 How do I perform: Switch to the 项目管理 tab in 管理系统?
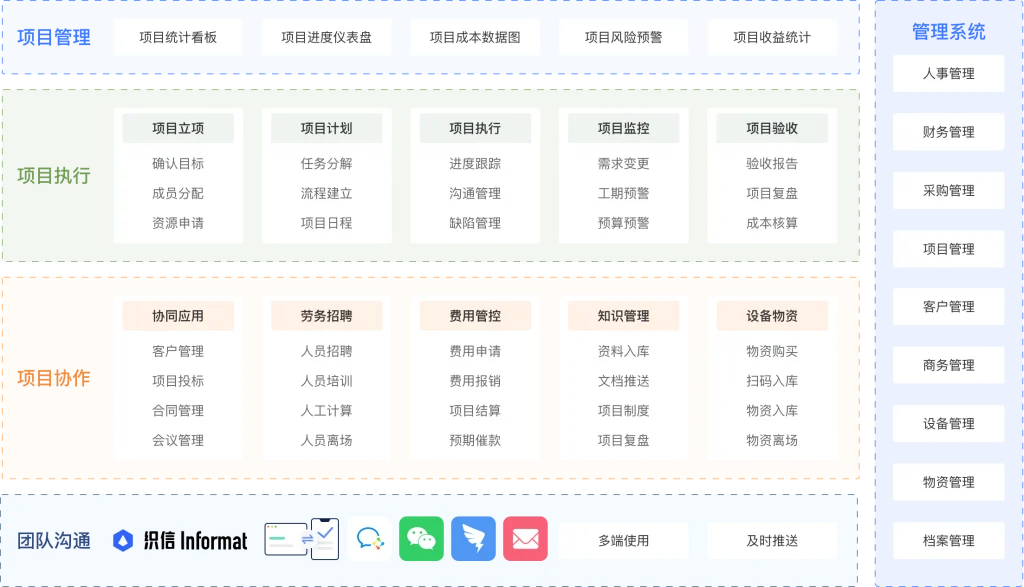948,248
